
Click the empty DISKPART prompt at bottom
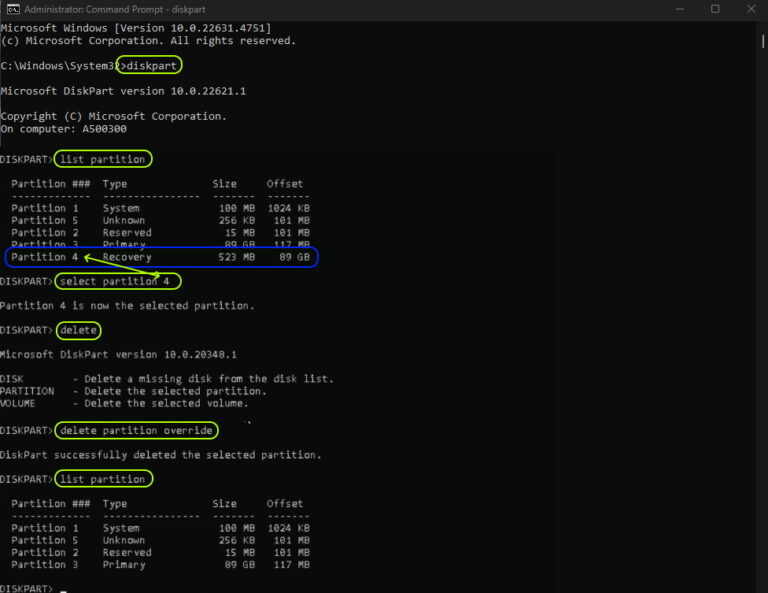pyautogui.click(x=62, y=589)
